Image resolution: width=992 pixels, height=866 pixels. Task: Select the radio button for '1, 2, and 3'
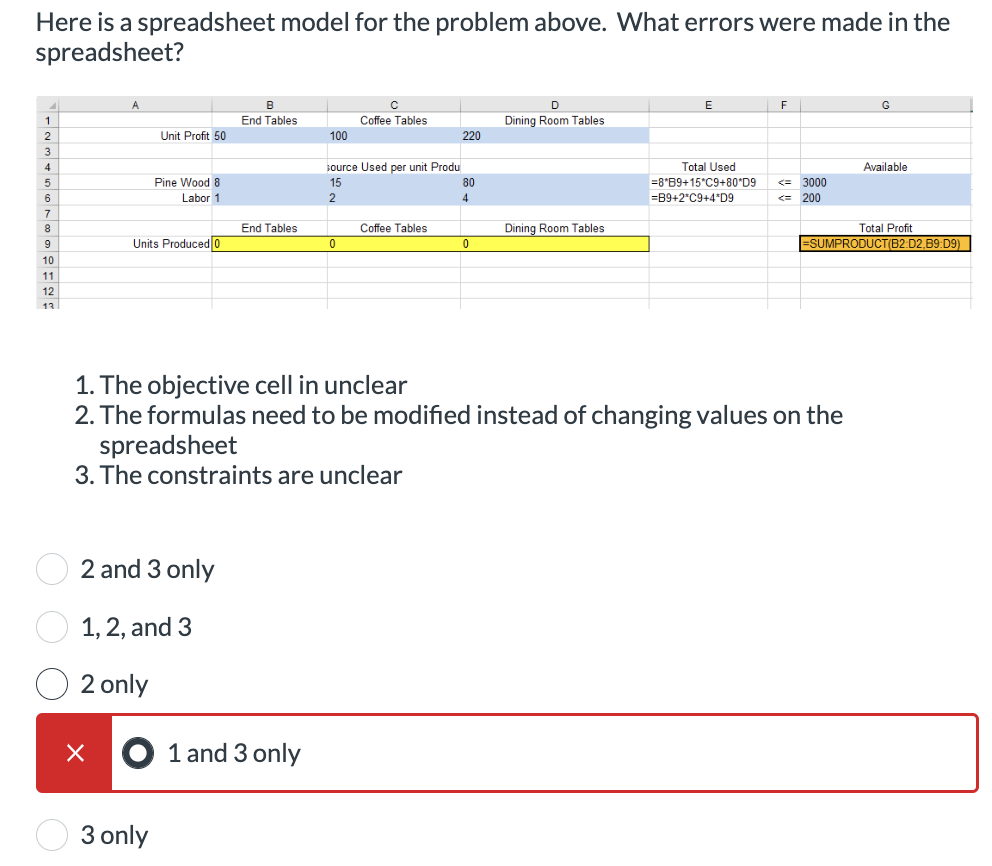(x=52, y=628)
